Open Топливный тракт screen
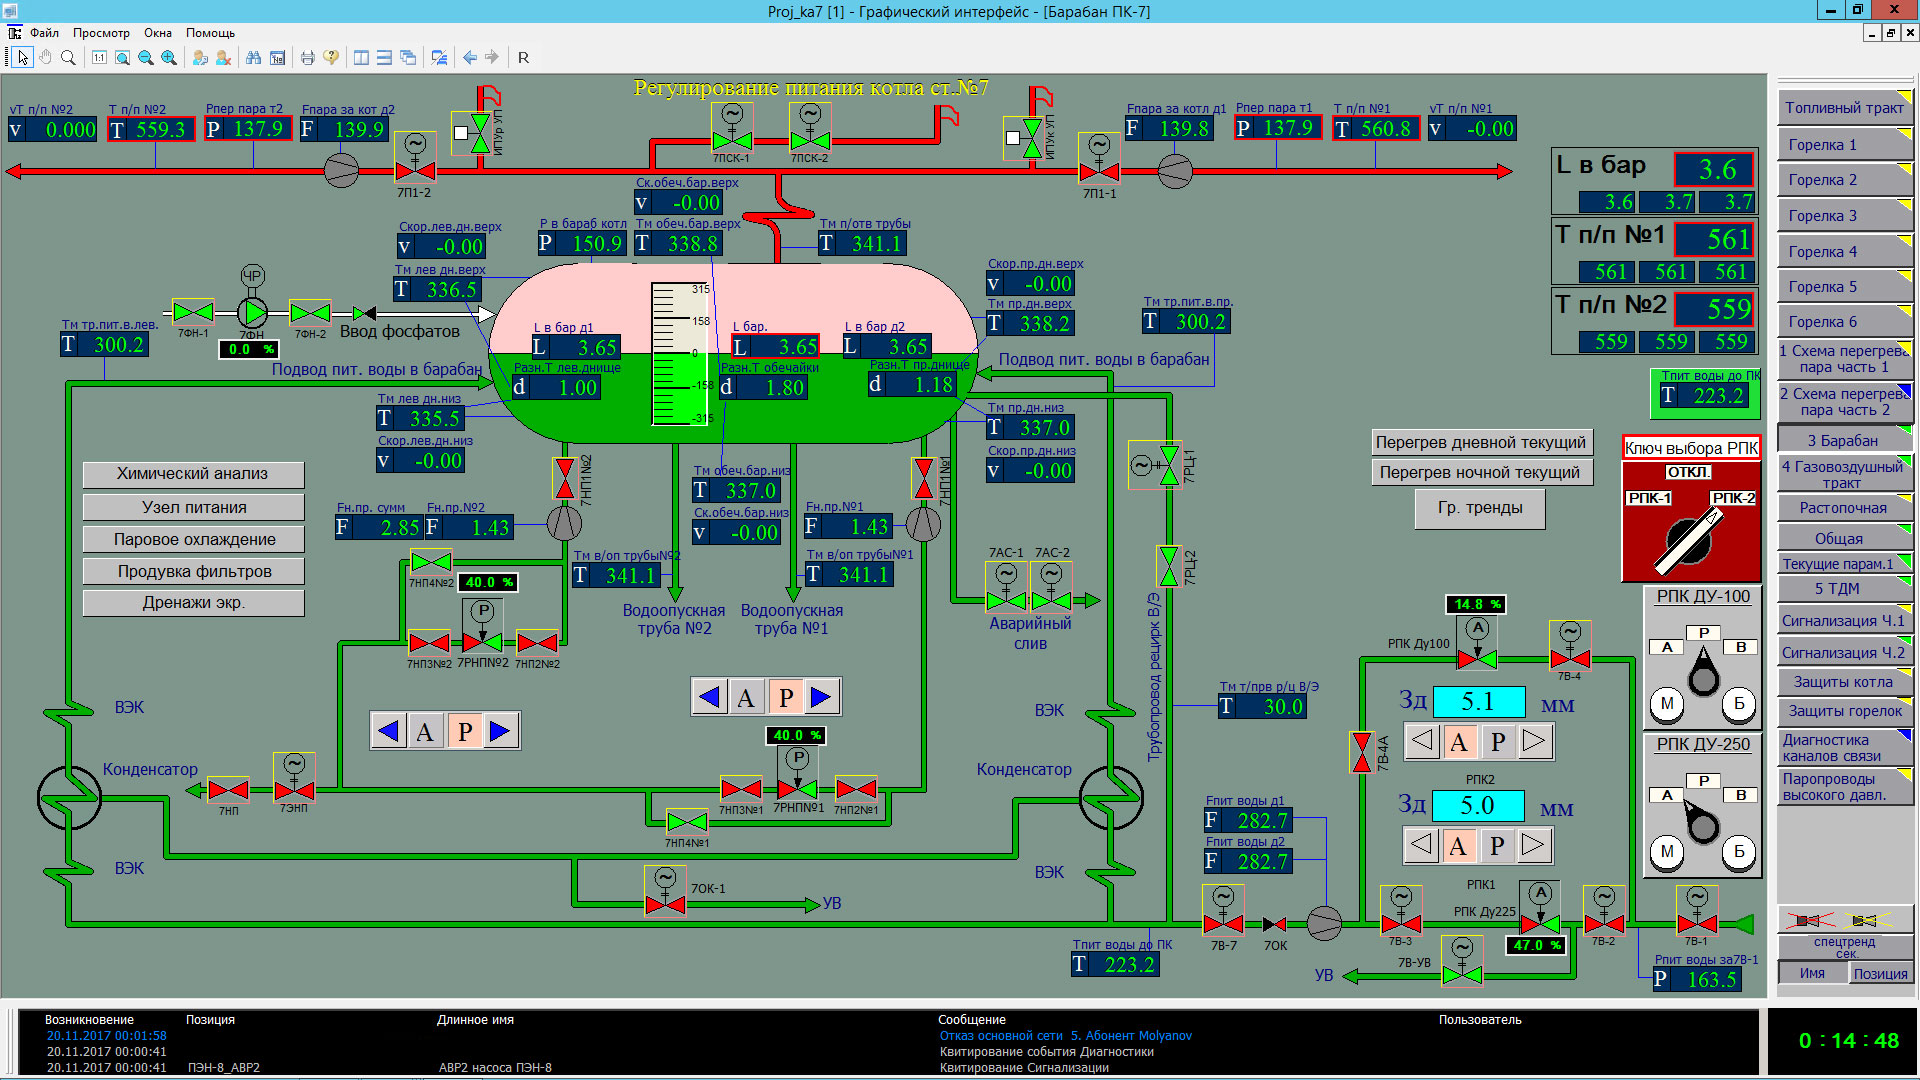Image resolution: width=1920 pixels, height=1080 pixels. (x=1845, y=108)
